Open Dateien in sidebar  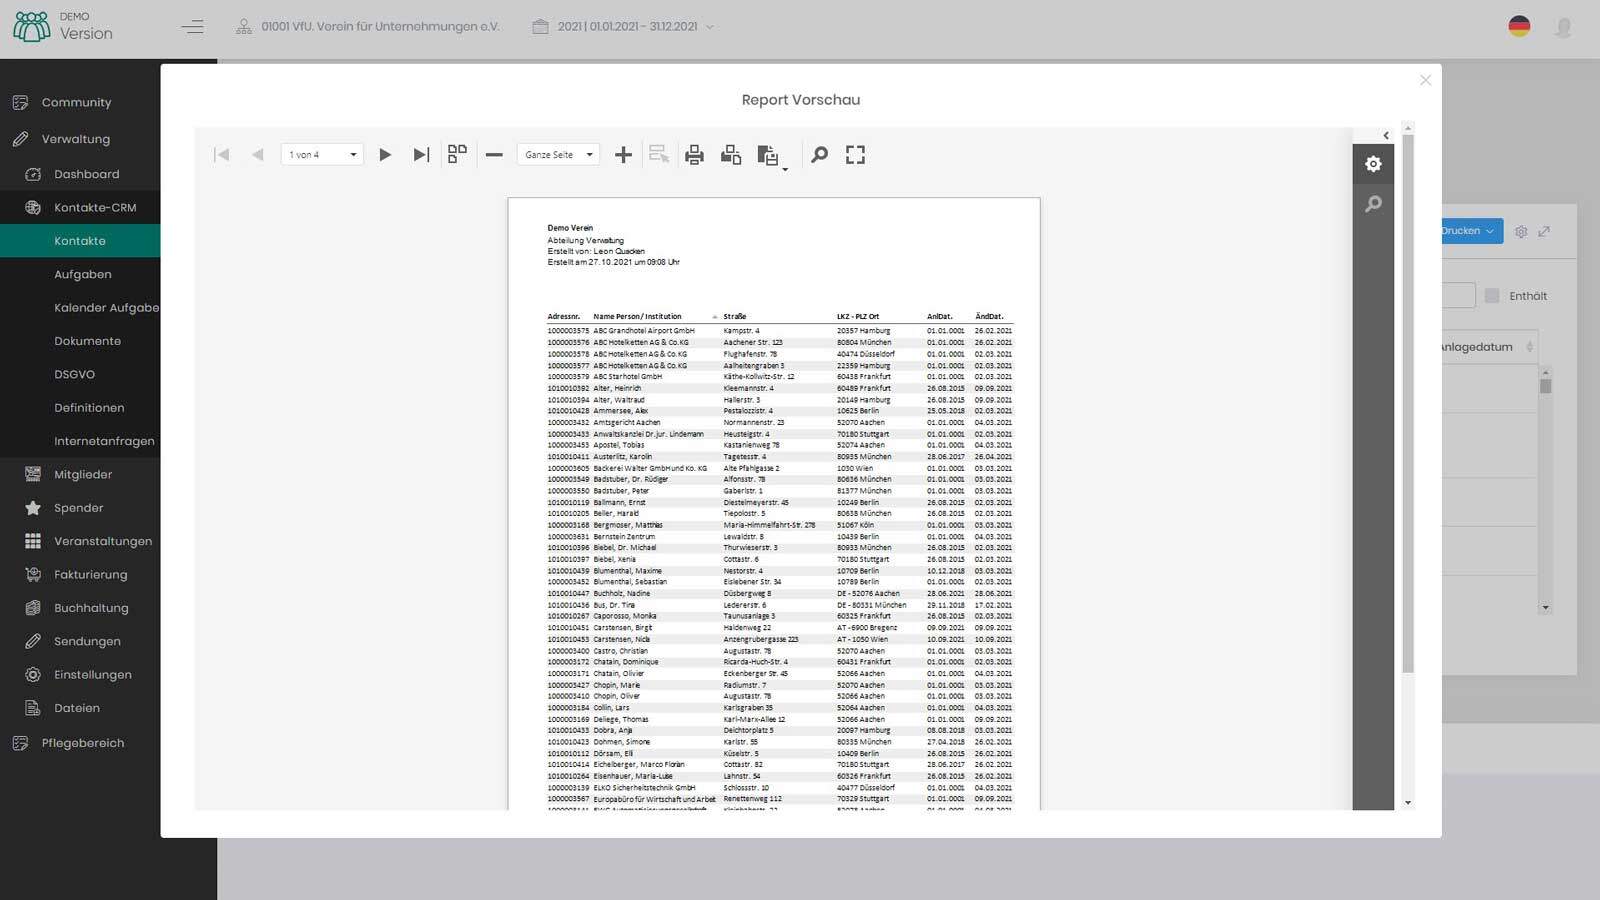coord(77,708)
